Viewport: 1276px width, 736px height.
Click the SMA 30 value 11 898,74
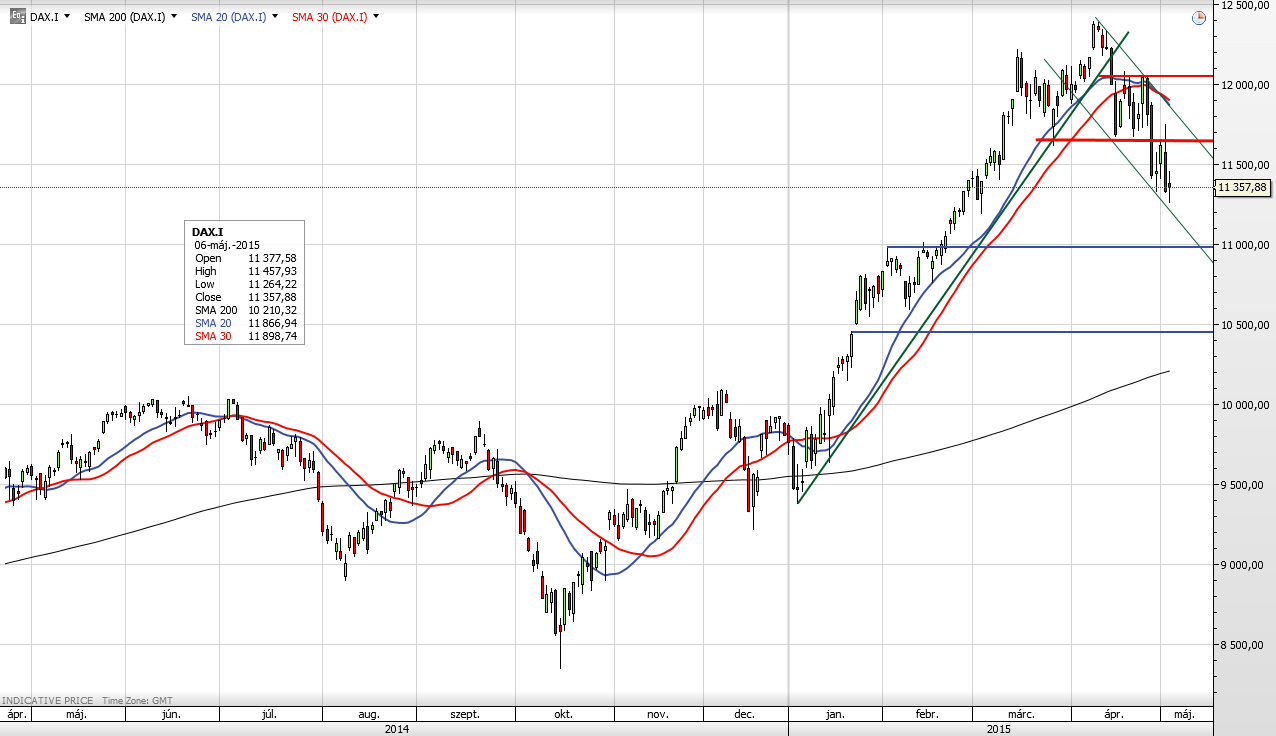pyautogui.click(x=272, y=336)
